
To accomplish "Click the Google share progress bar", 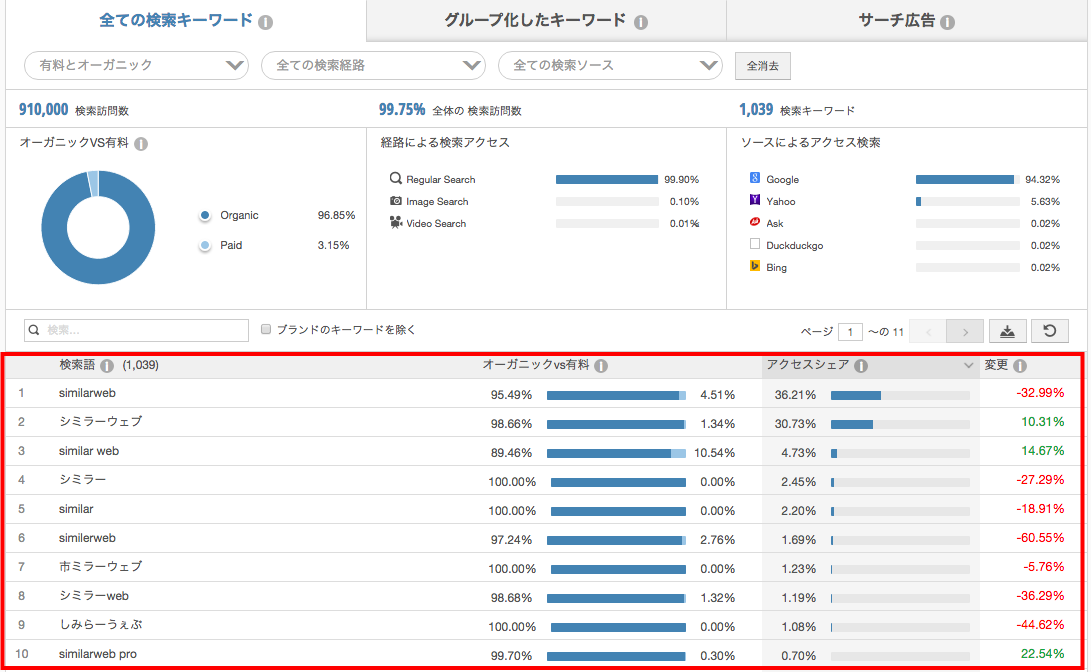I will 967,179.
